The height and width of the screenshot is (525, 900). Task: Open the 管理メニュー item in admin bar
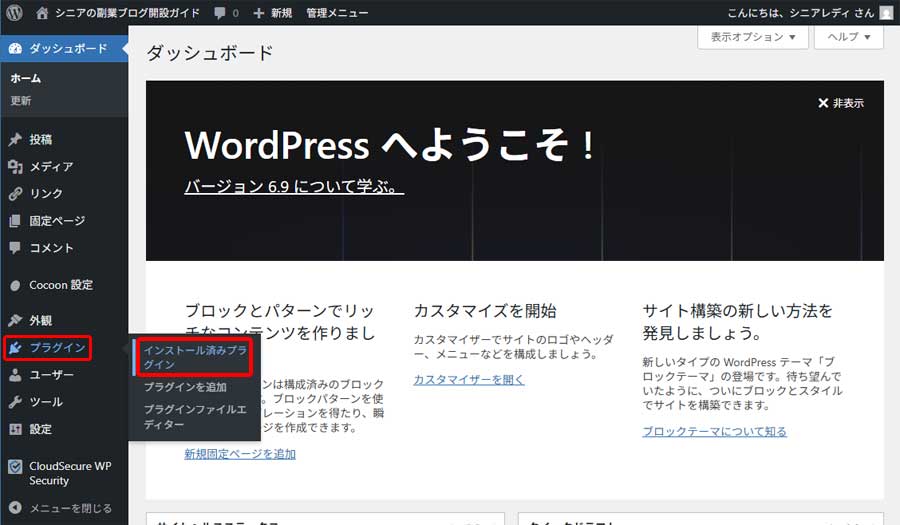pyautogui.click(x=337, y=13)
